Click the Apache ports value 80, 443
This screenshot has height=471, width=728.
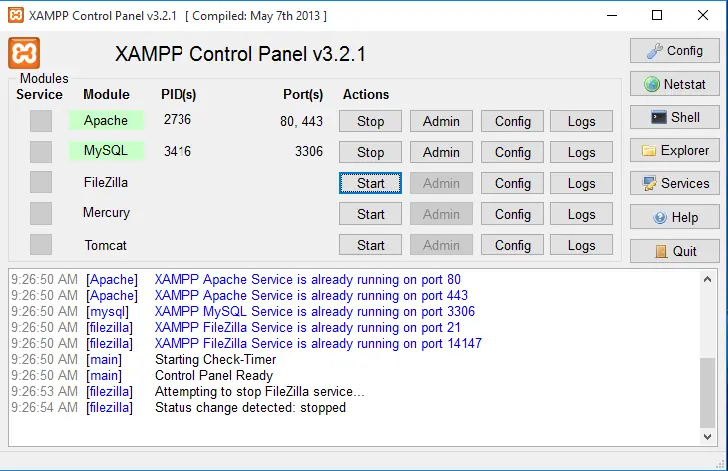coord(301,121)
